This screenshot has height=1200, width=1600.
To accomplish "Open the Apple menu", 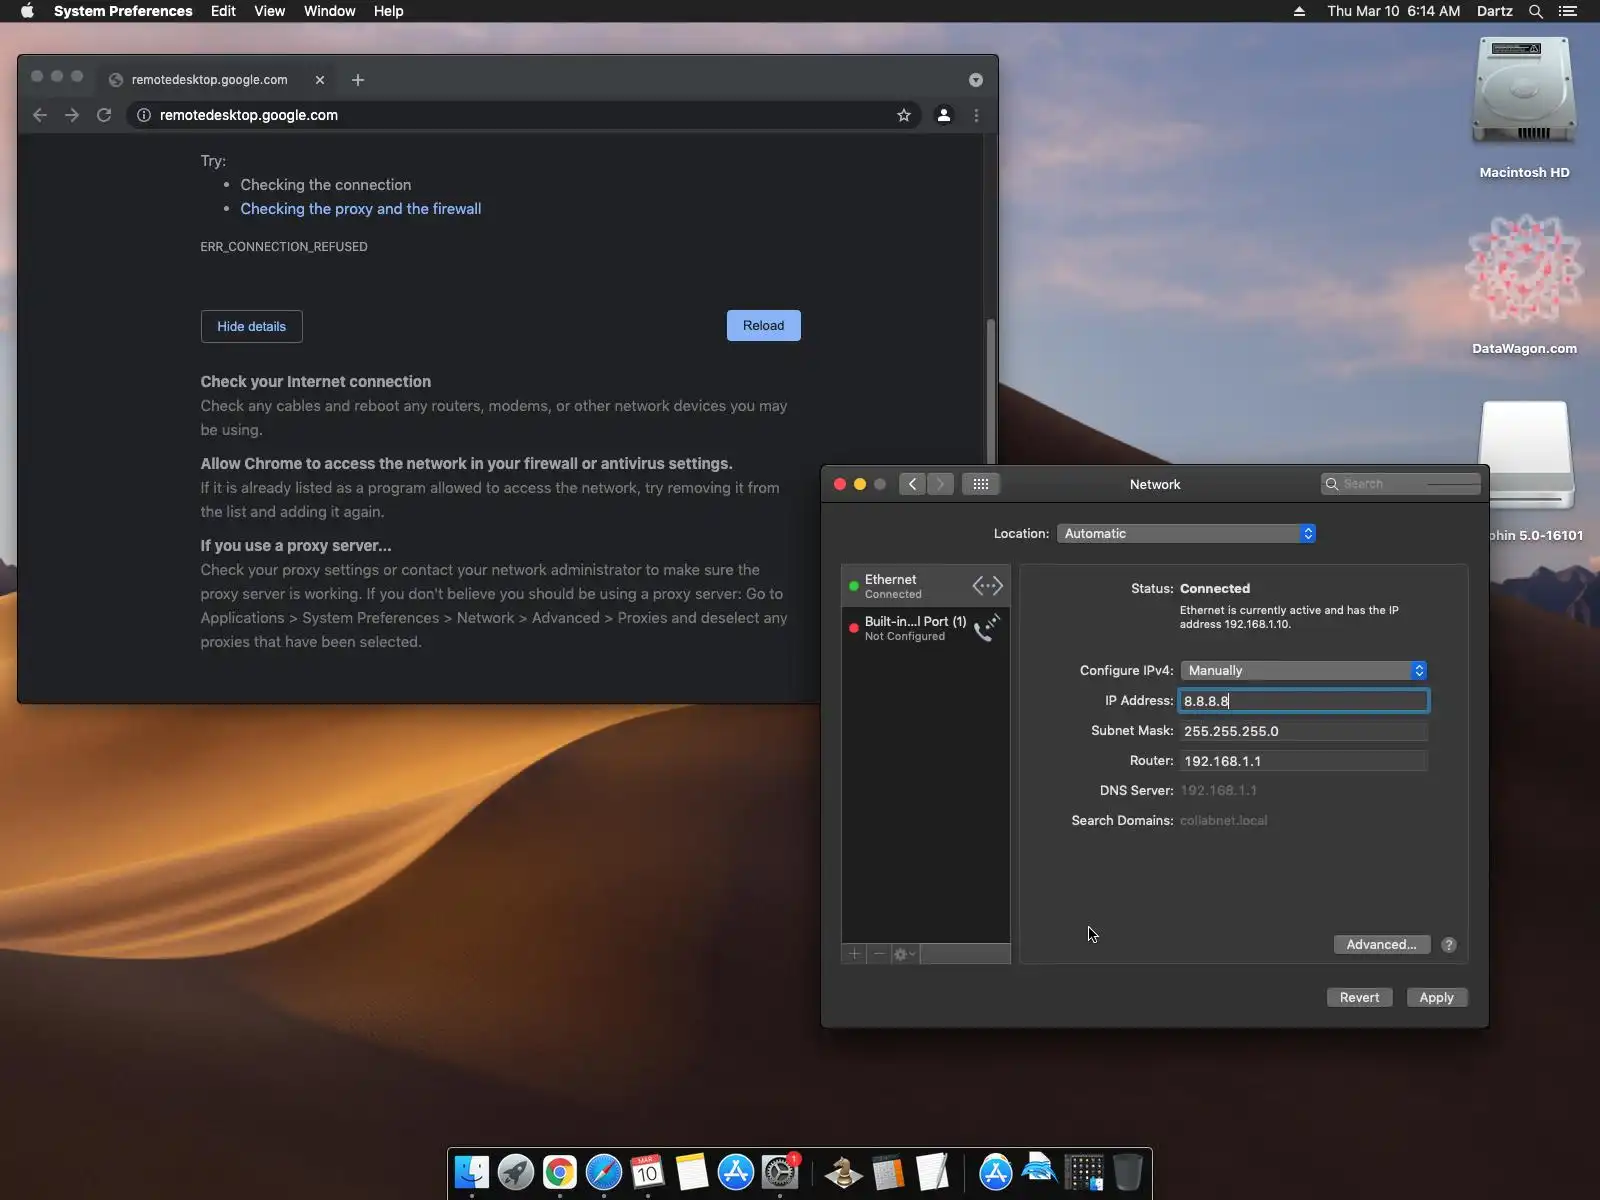I will tap(27, 11).
